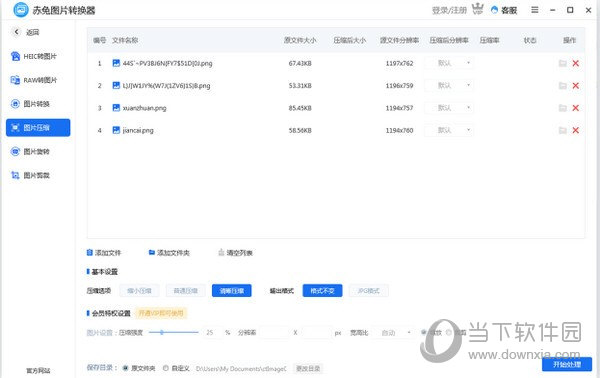
Task: Click the resolution height input field
Action: point(316,333)
